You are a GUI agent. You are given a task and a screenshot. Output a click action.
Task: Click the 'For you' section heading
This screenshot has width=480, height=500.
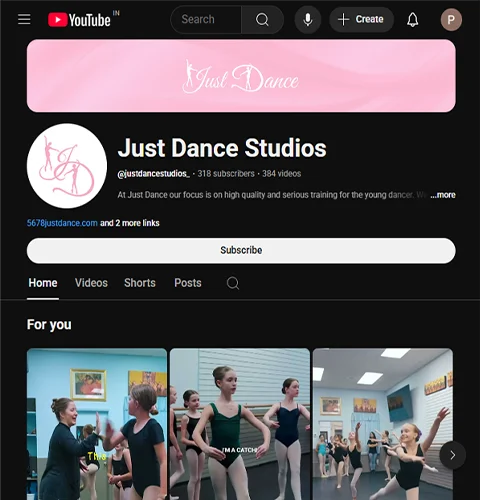click(49, 325)
